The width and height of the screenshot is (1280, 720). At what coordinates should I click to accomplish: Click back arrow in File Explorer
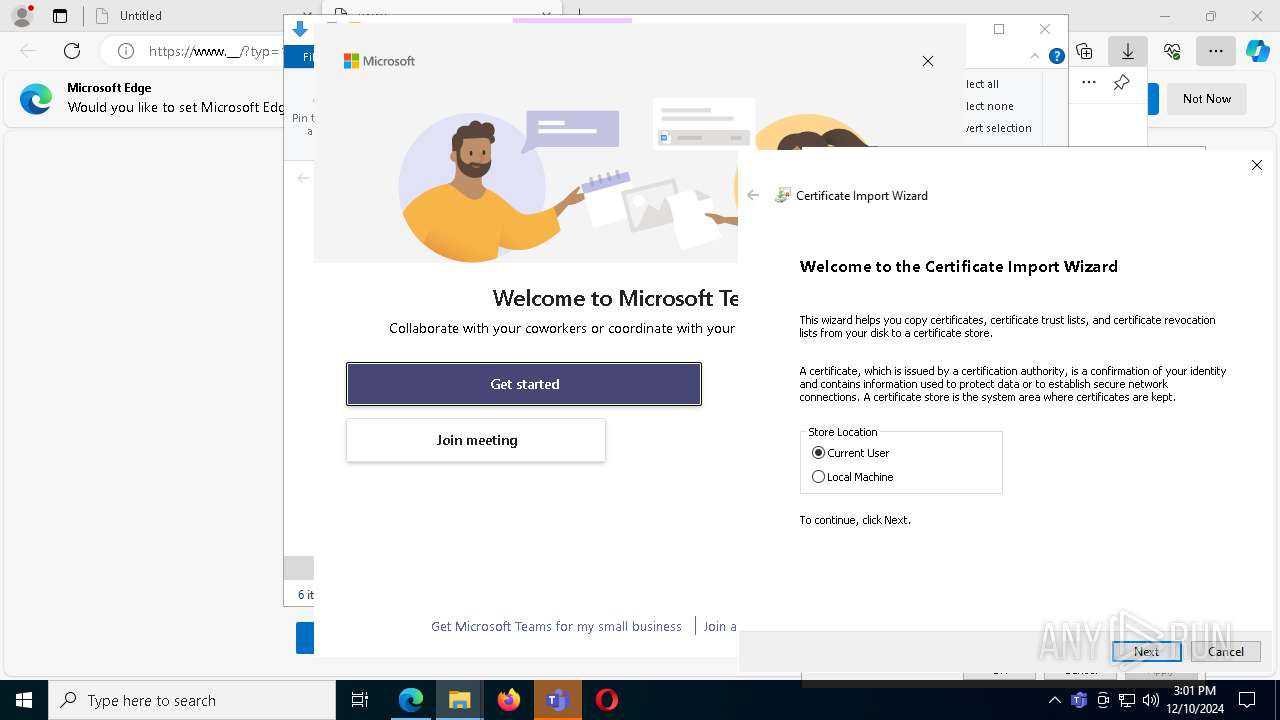(x=302, y=178)
